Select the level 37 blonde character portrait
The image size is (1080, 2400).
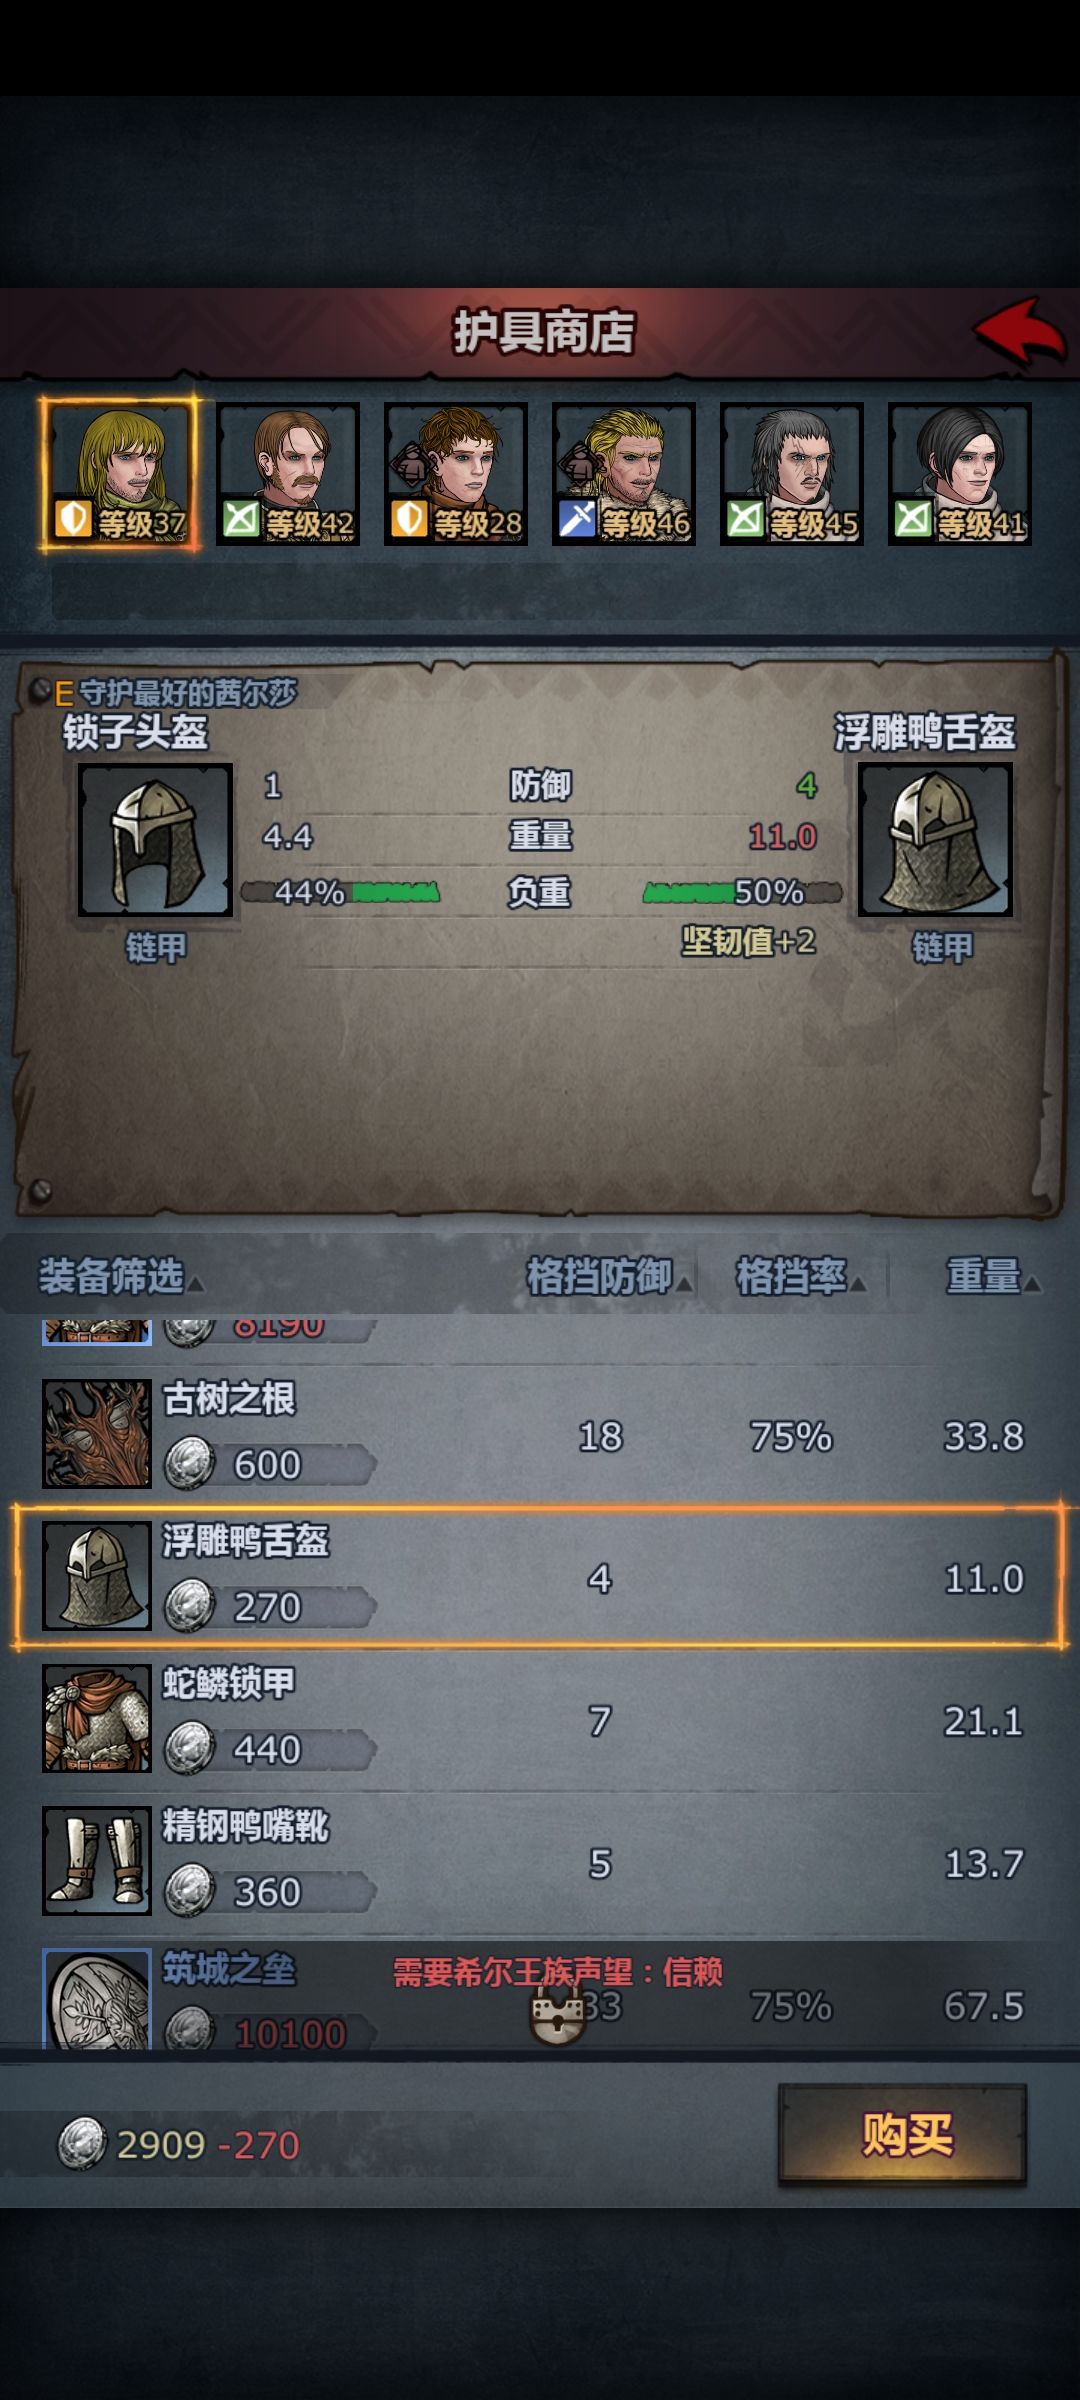pyautogui.click(x=120, y=473)
